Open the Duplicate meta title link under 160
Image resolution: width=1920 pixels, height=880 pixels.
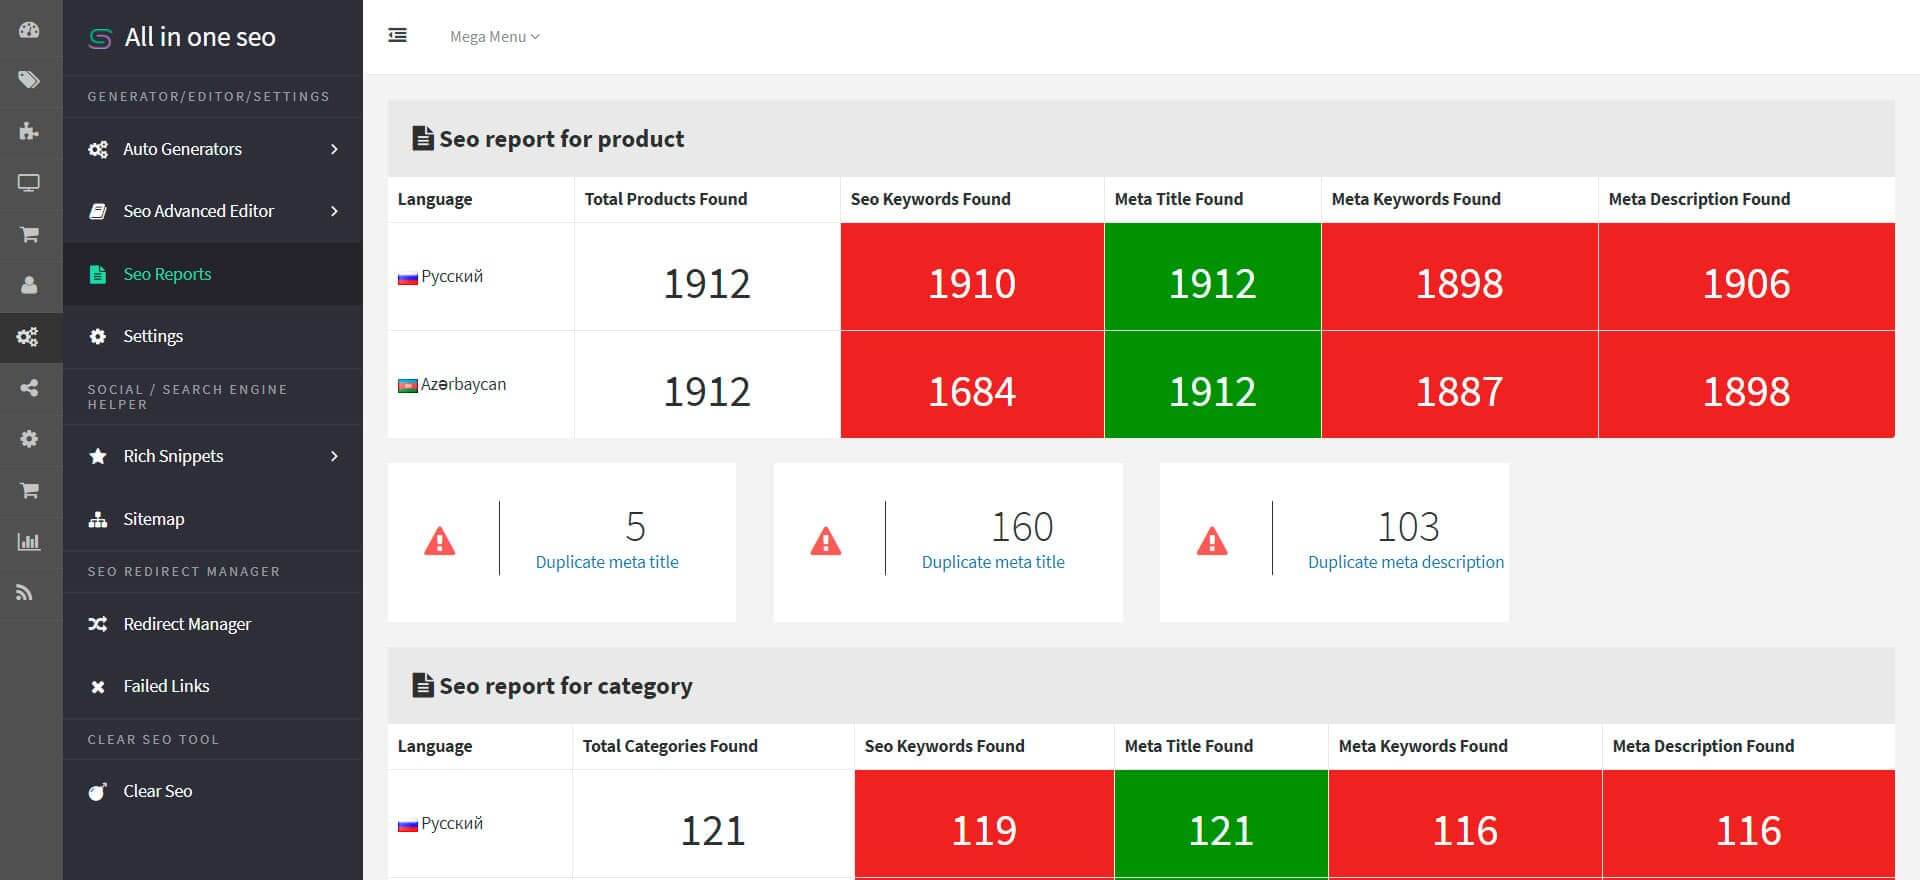tap(993, 562)
